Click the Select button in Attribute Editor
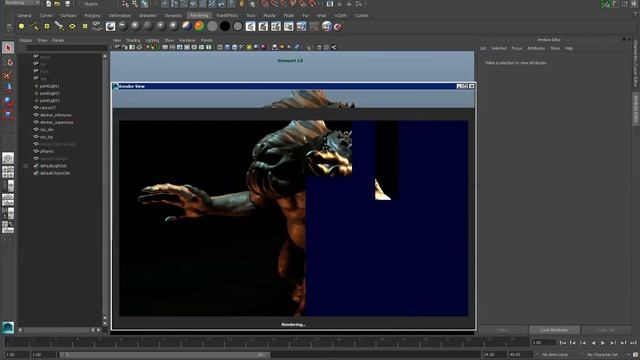This screenshot has height=360, width=640. [x=503, y=330]
